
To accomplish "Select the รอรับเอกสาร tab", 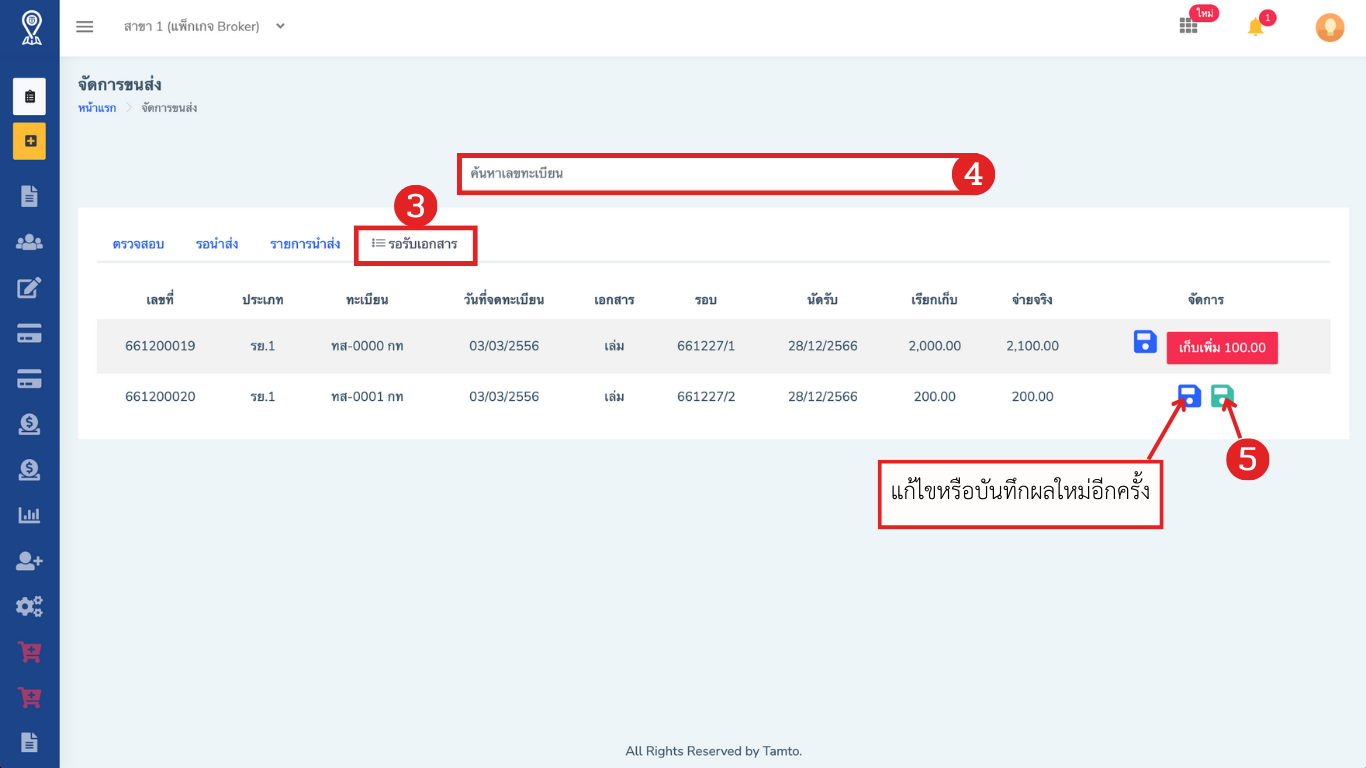I will coord(415,244).
